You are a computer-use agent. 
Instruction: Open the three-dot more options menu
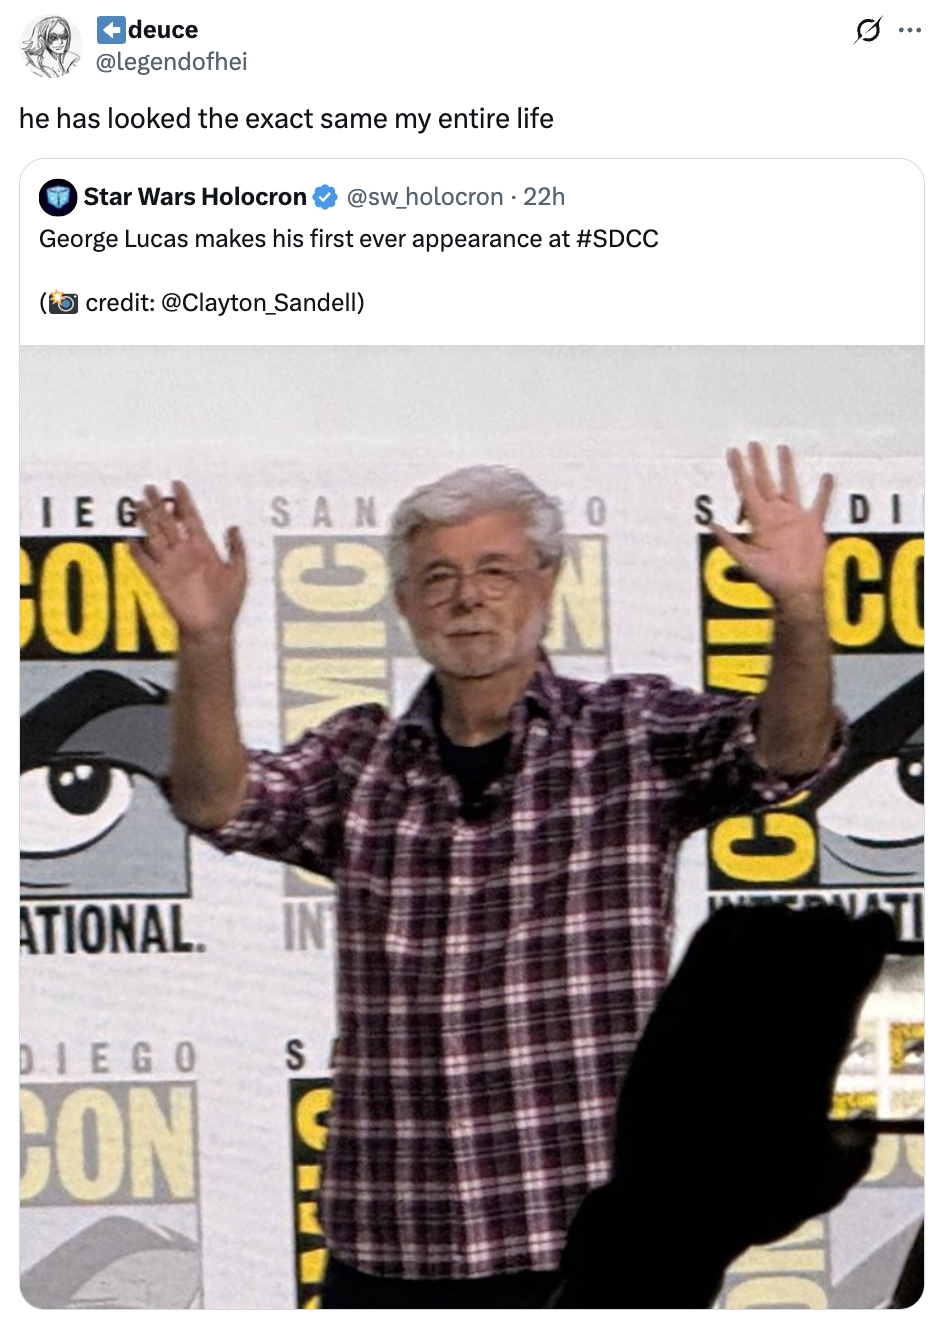[x=910, y=30]
